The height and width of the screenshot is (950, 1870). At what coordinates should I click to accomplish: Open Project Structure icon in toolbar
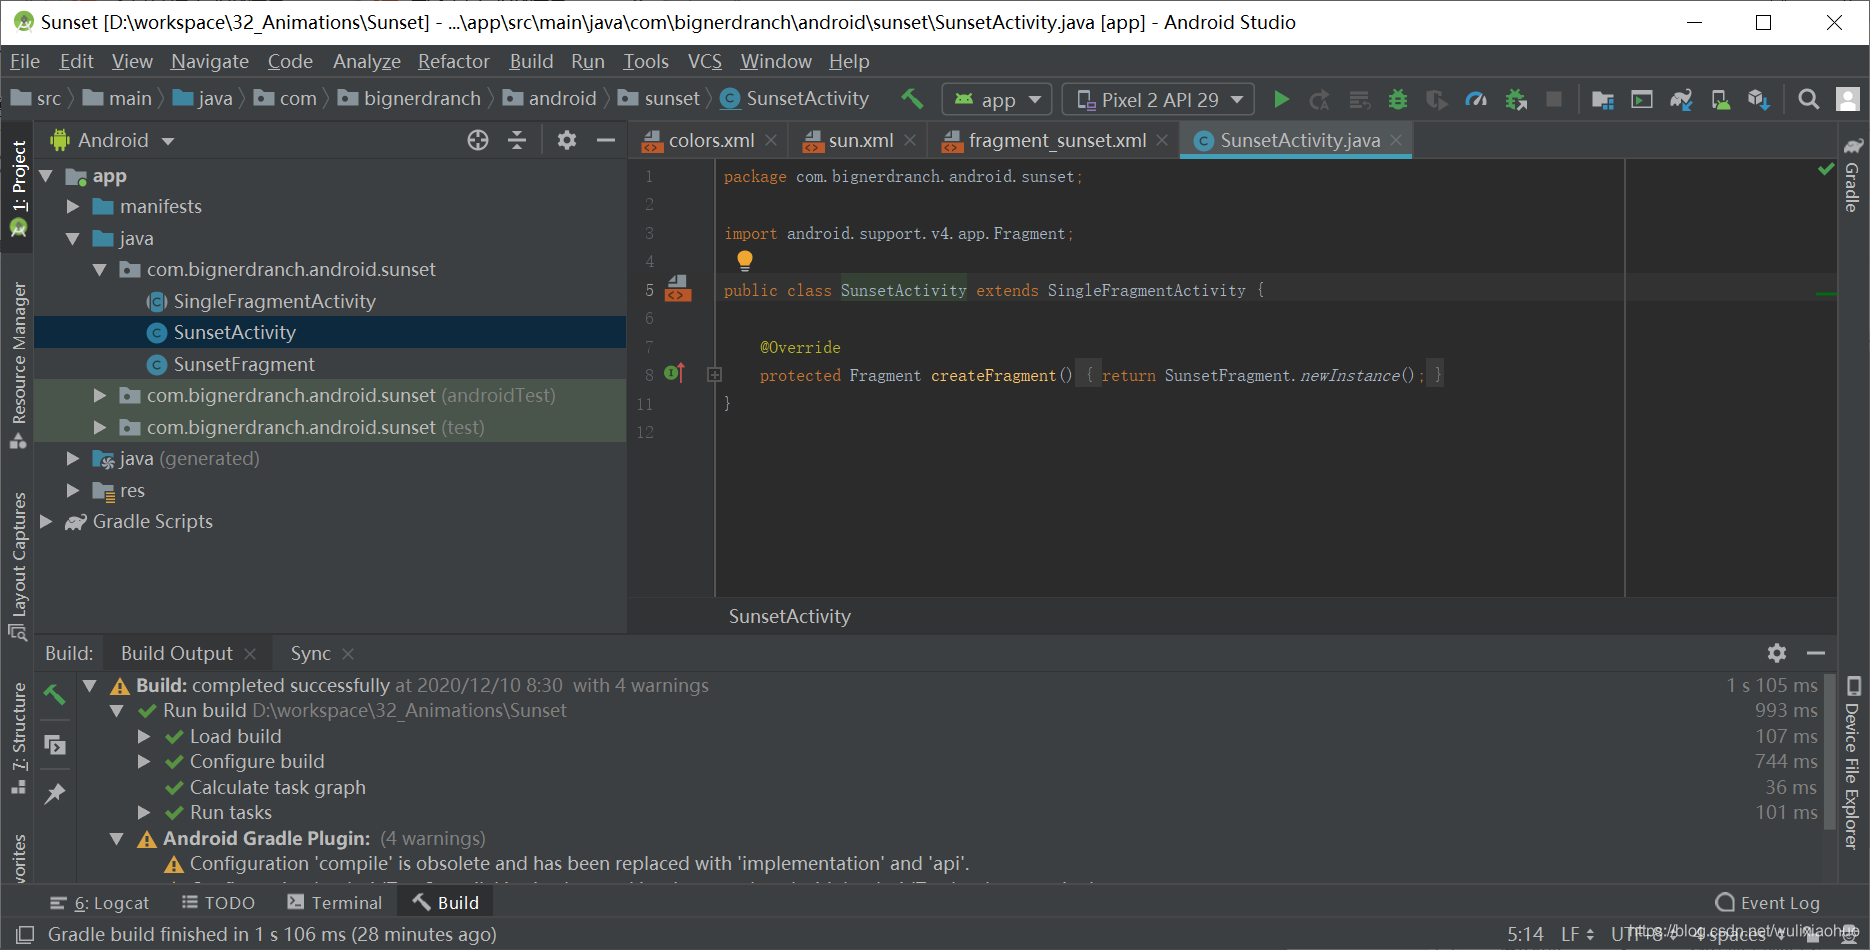(x=1603, y=99)
